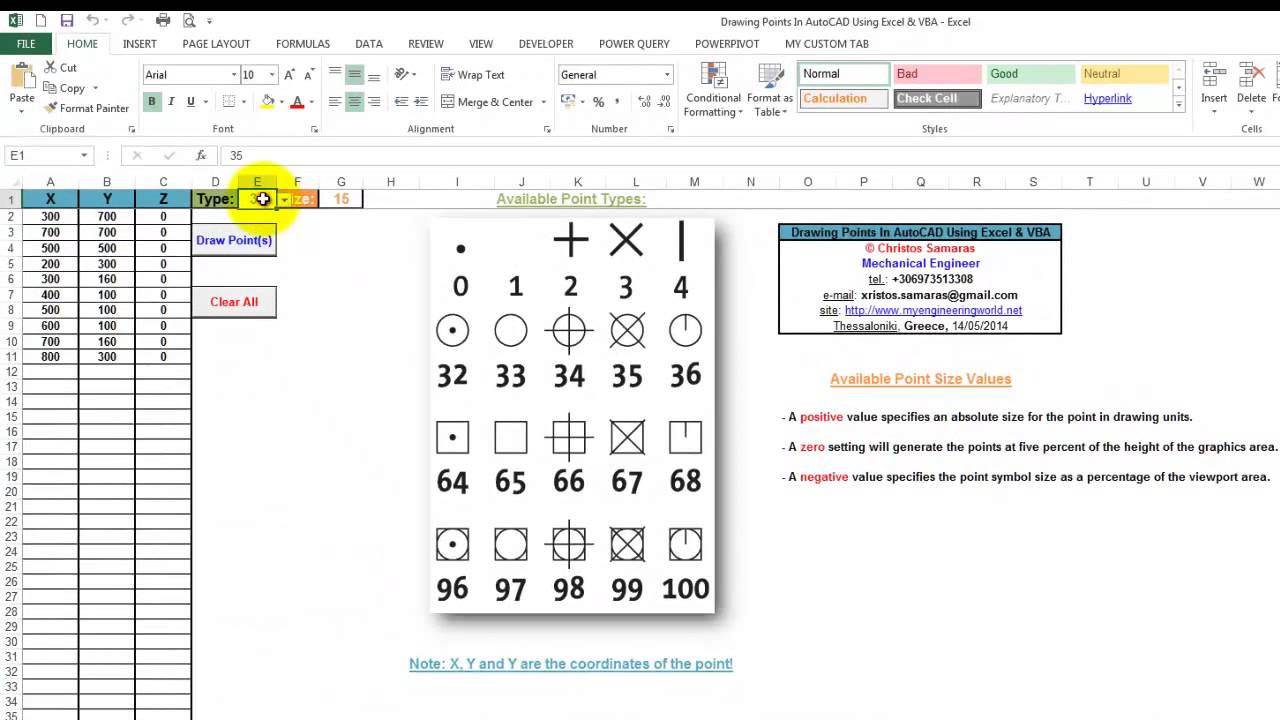
Task: Click the Decrease Decimal icon
Action: pos(665,102)
